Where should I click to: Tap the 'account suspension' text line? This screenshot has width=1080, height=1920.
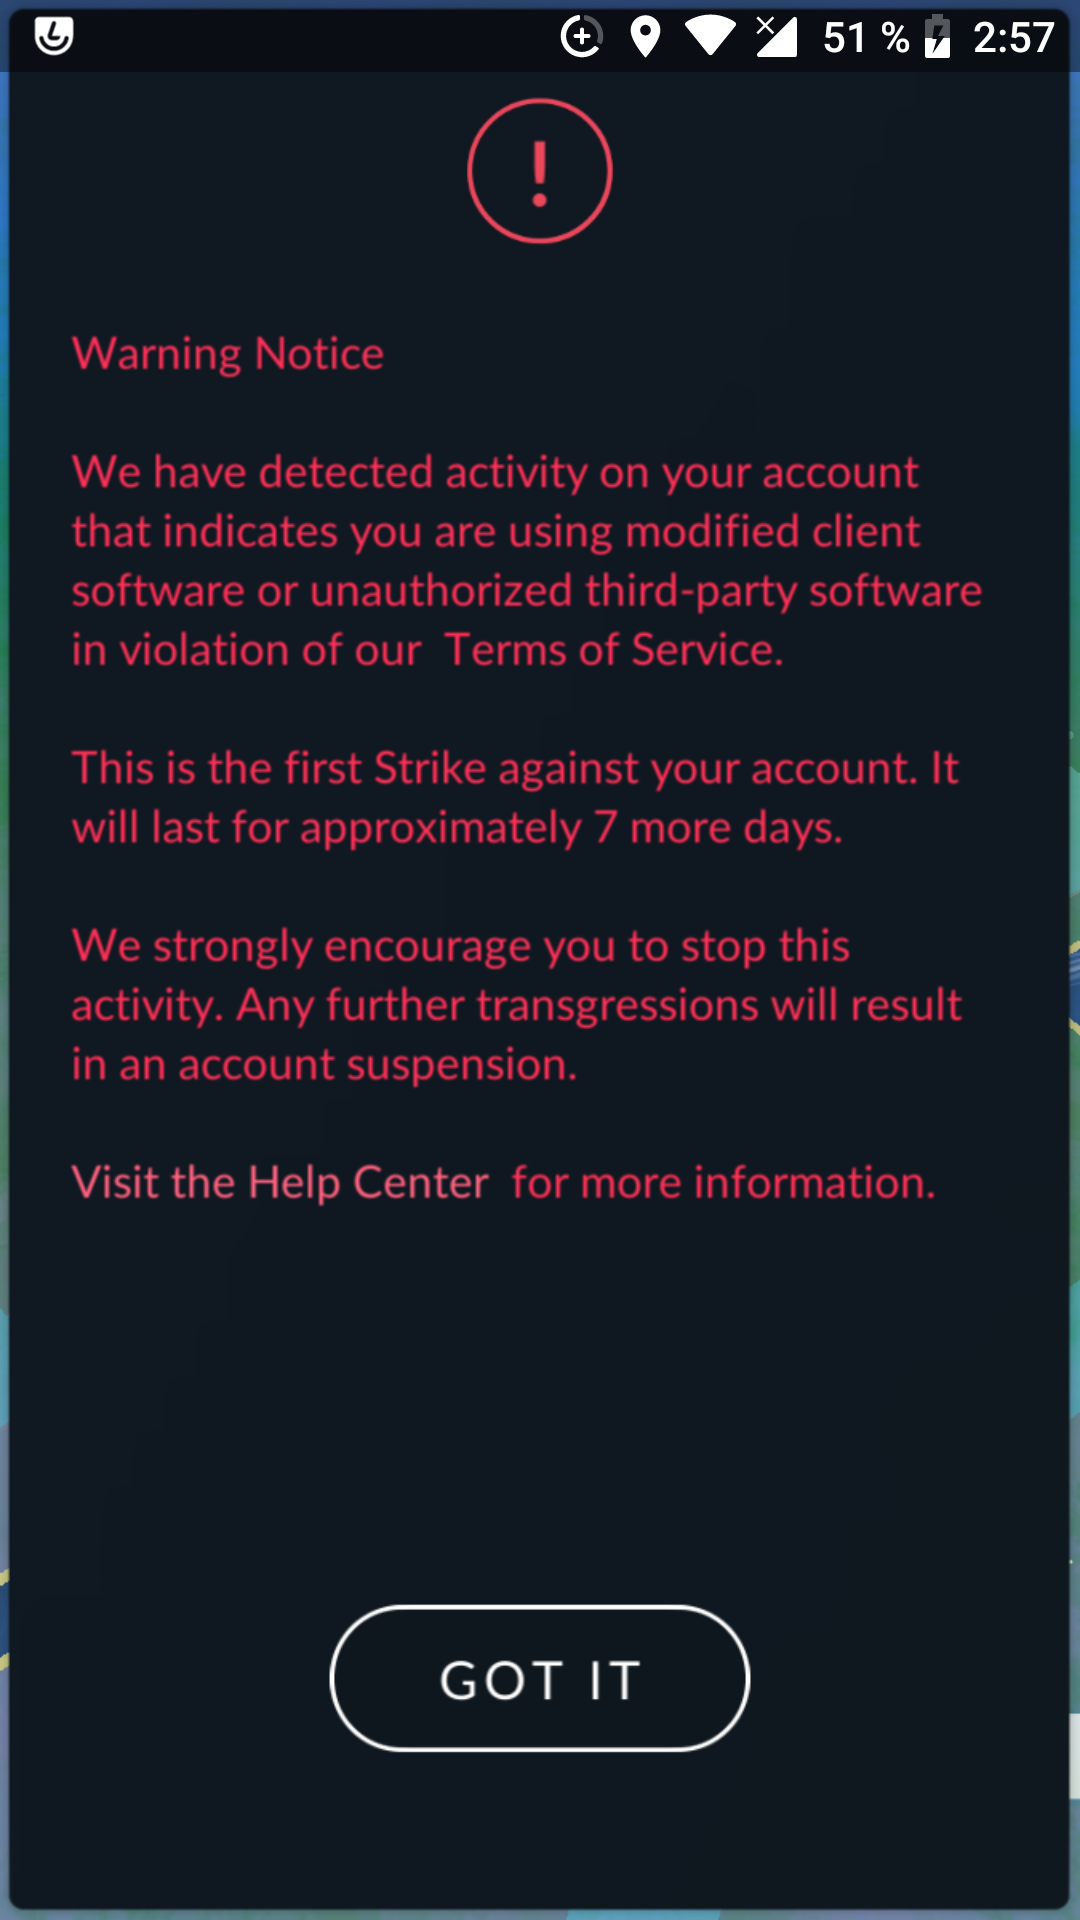[325, 1064]
